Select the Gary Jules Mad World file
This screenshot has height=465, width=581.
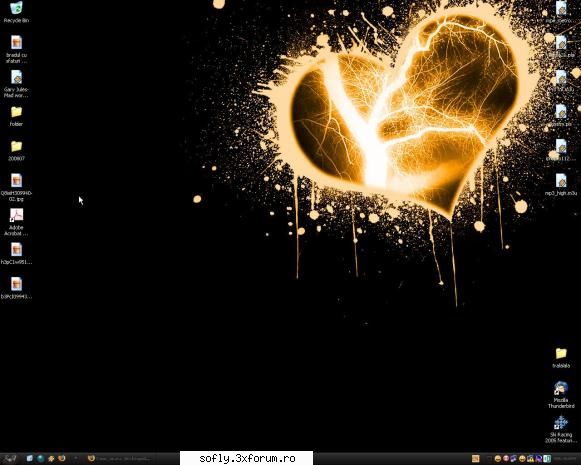[16, 83]
